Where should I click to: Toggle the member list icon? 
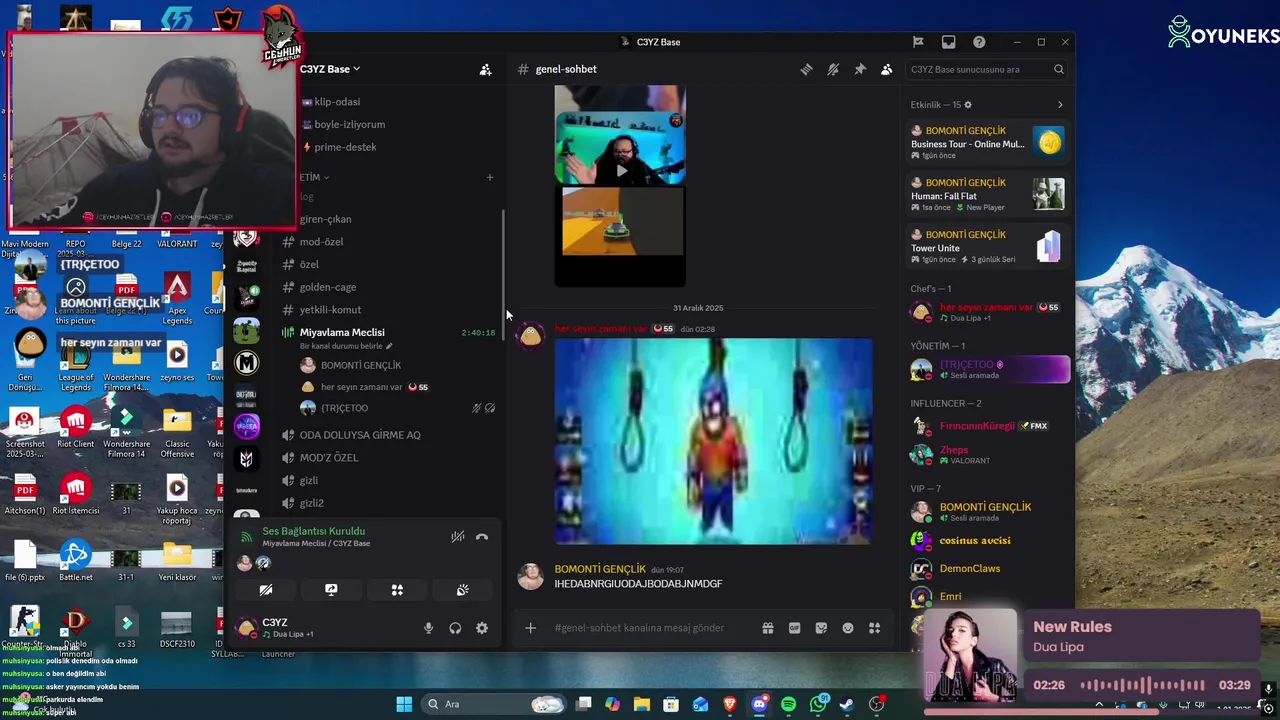tap(886, 69)
